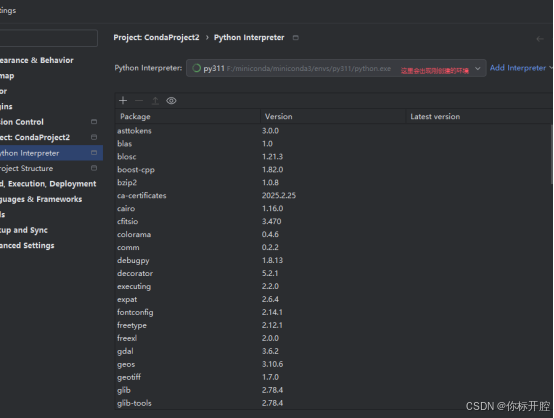Sort by the Version column header
The height and width of the screenshot is (418, 554).
333,117
